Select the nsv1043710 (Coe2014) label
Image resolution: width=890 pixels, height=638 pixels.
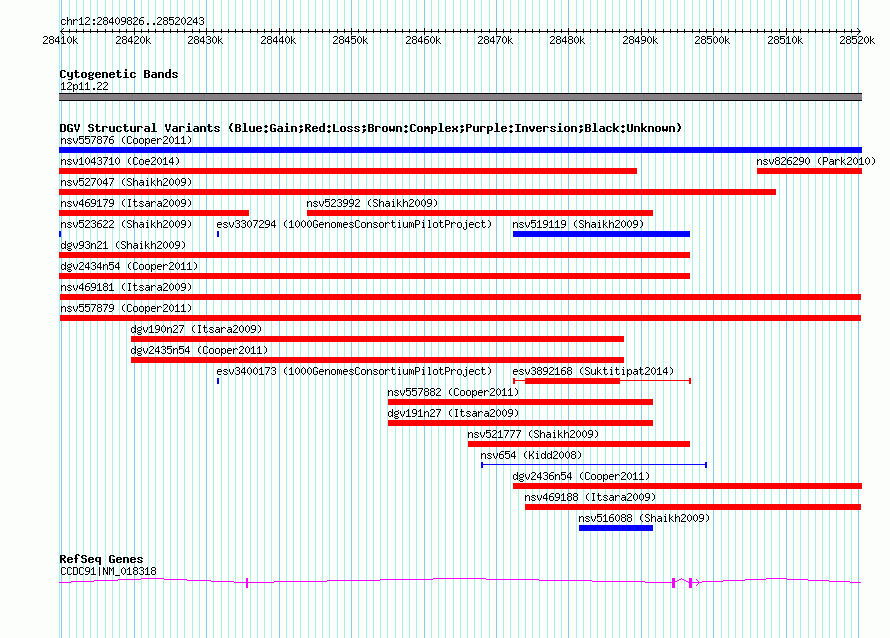[x=120, y=161]
